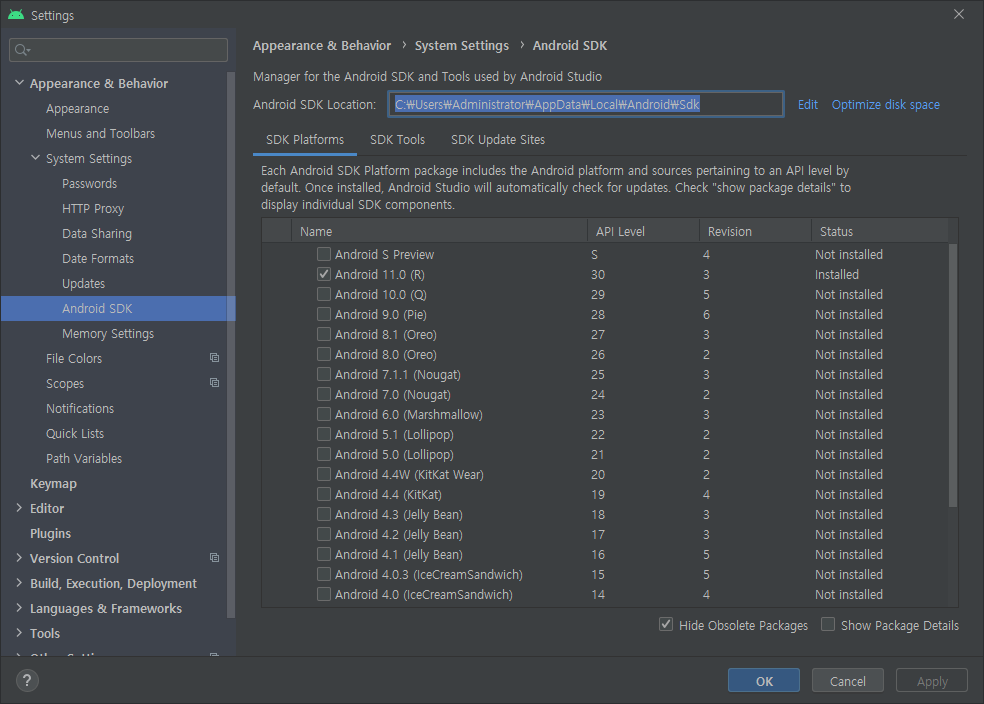This screenshot has width=984, height=704.
Task: Click the Android SDK Location path field
Action: (586, 104)
